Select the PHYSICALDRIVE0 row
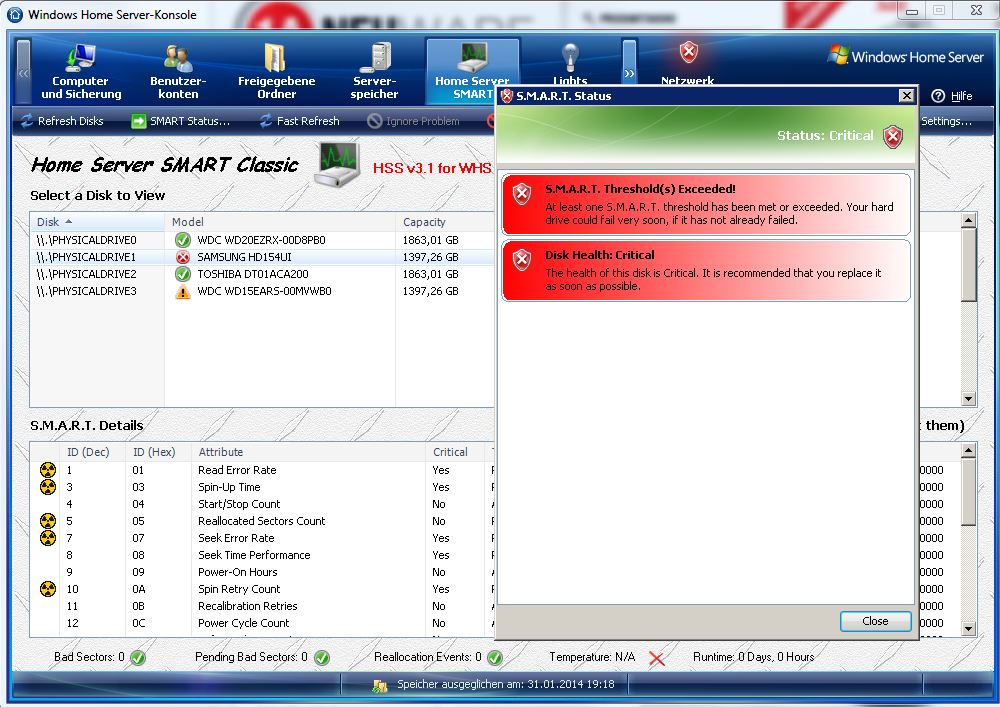This screenshot has height=707, width=1000. (261, 240)
